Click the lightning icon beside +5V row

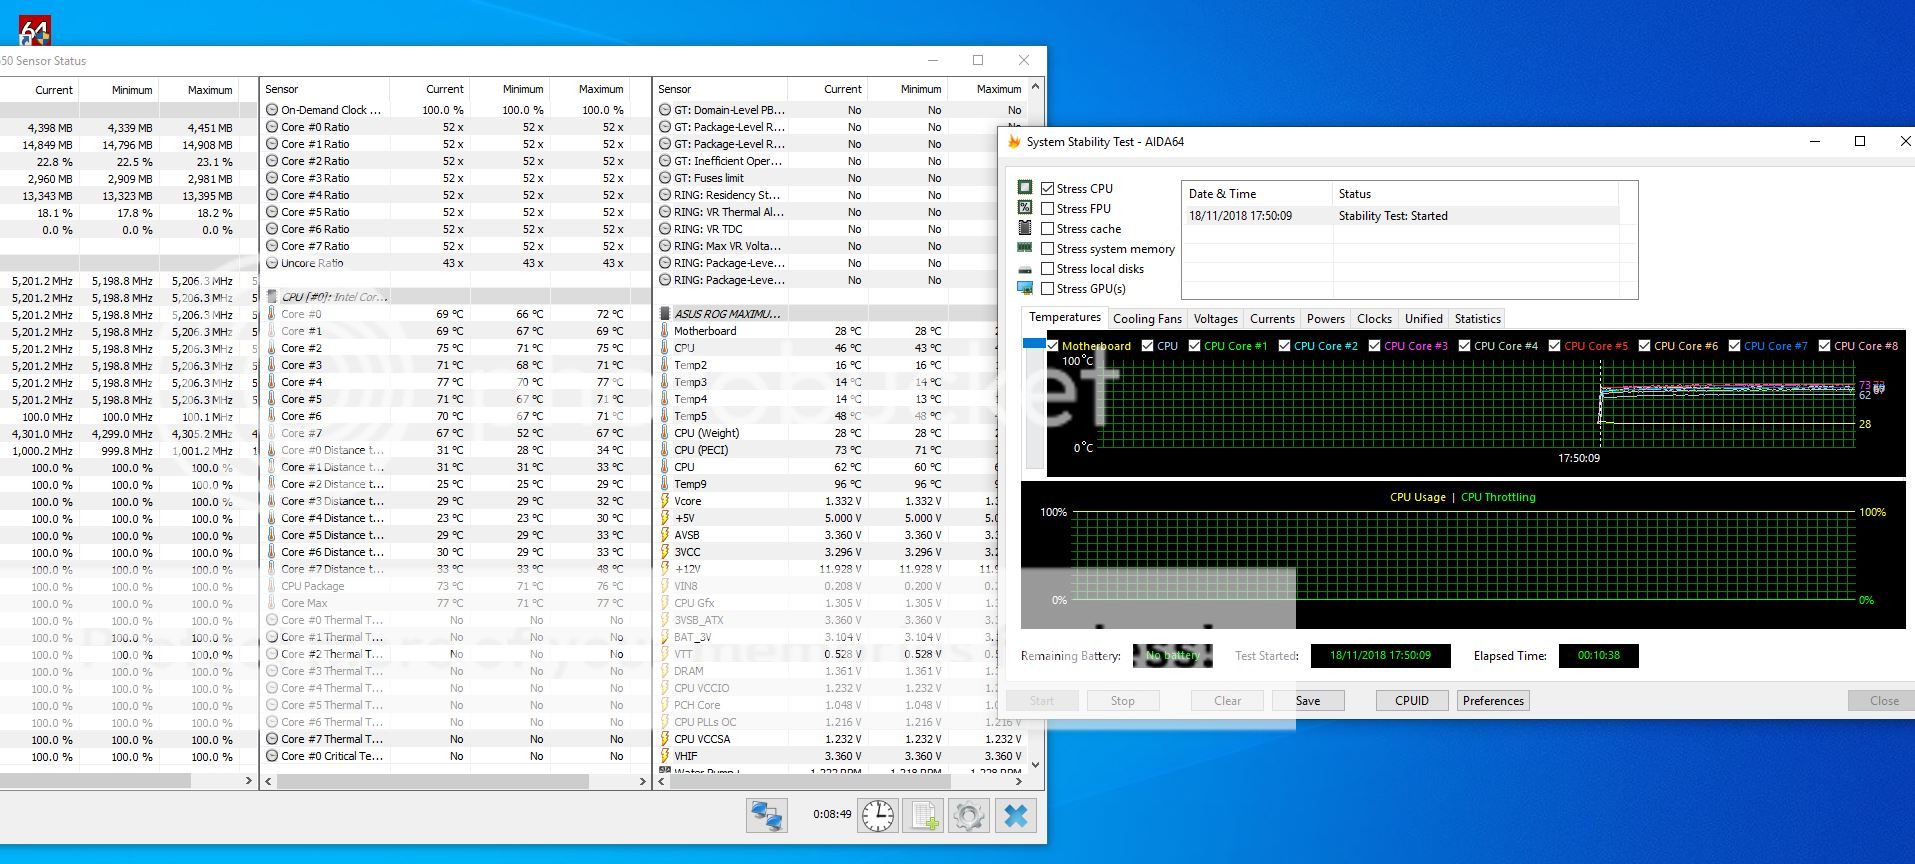[665, 518]
